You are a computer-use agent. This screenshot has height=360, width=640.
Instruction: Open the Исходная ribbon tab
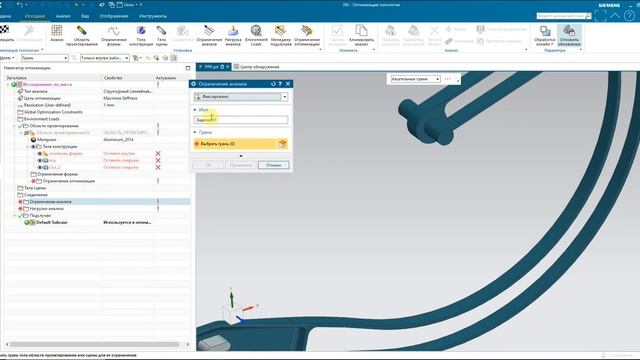(35, 16)
